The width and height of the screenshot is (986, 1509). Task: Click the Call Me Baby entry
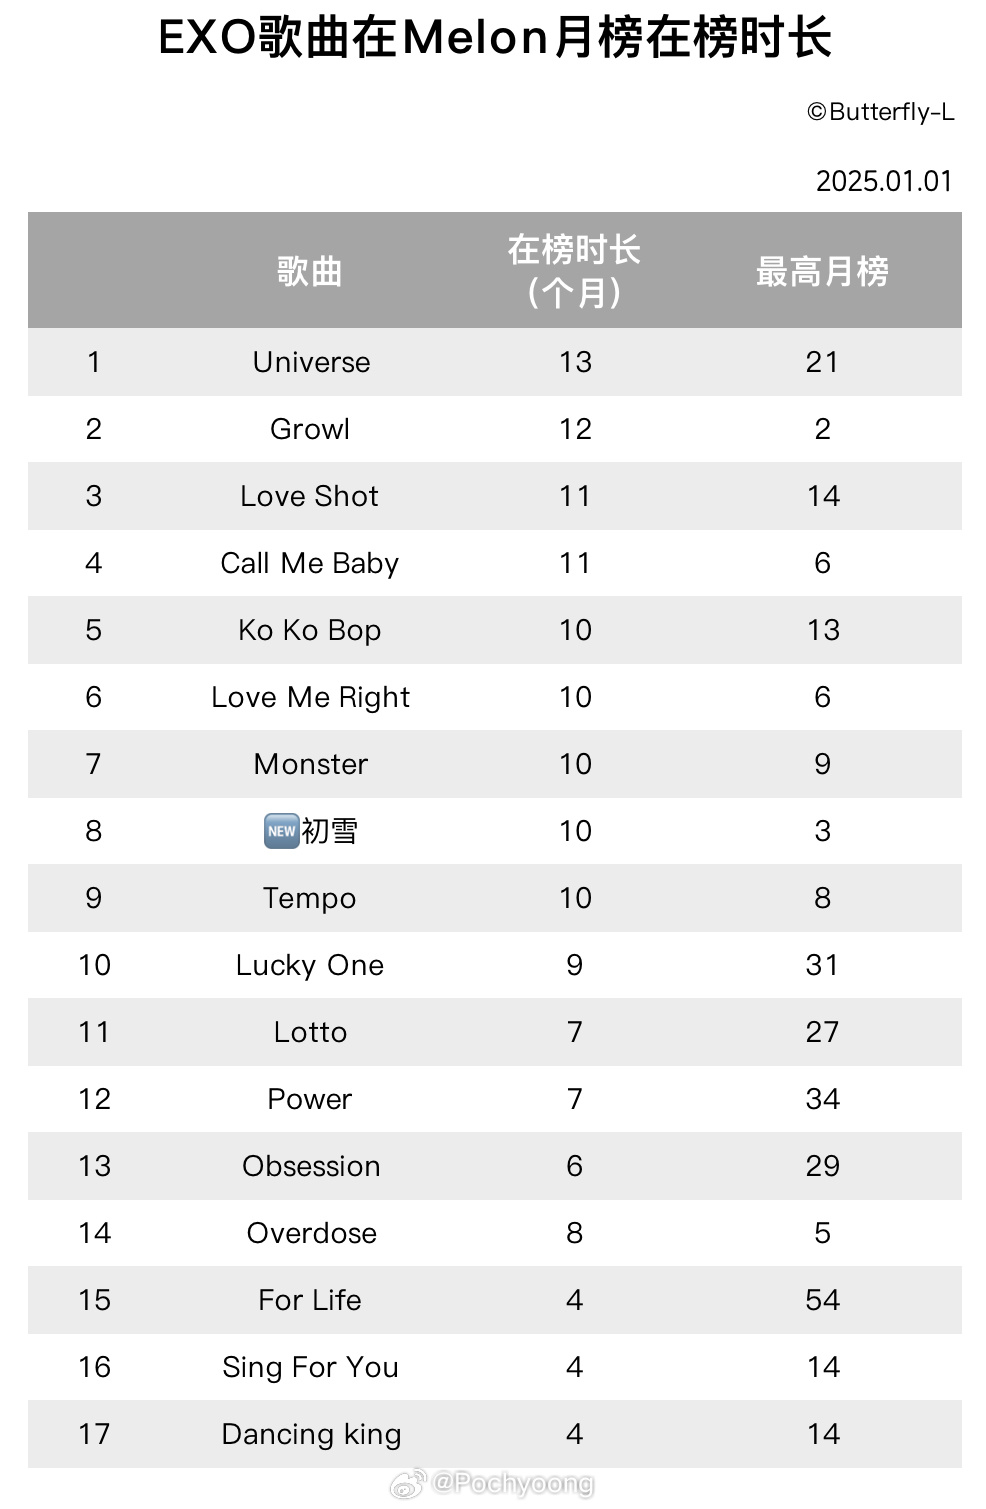tap(310, 563)
